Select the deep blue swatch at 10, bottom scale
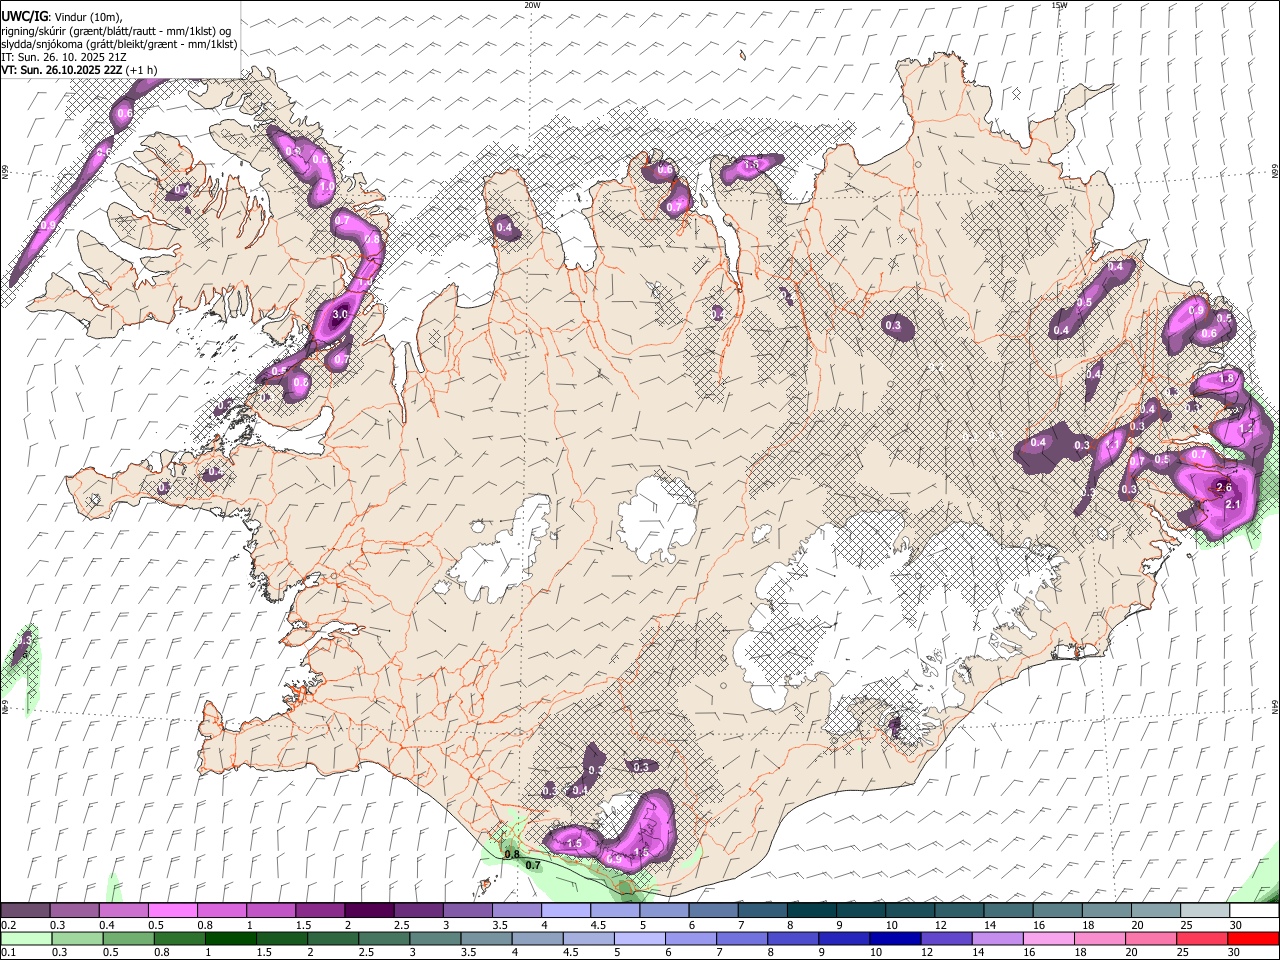The height and width of the screenshot is (960, 1280). point(894,938)
